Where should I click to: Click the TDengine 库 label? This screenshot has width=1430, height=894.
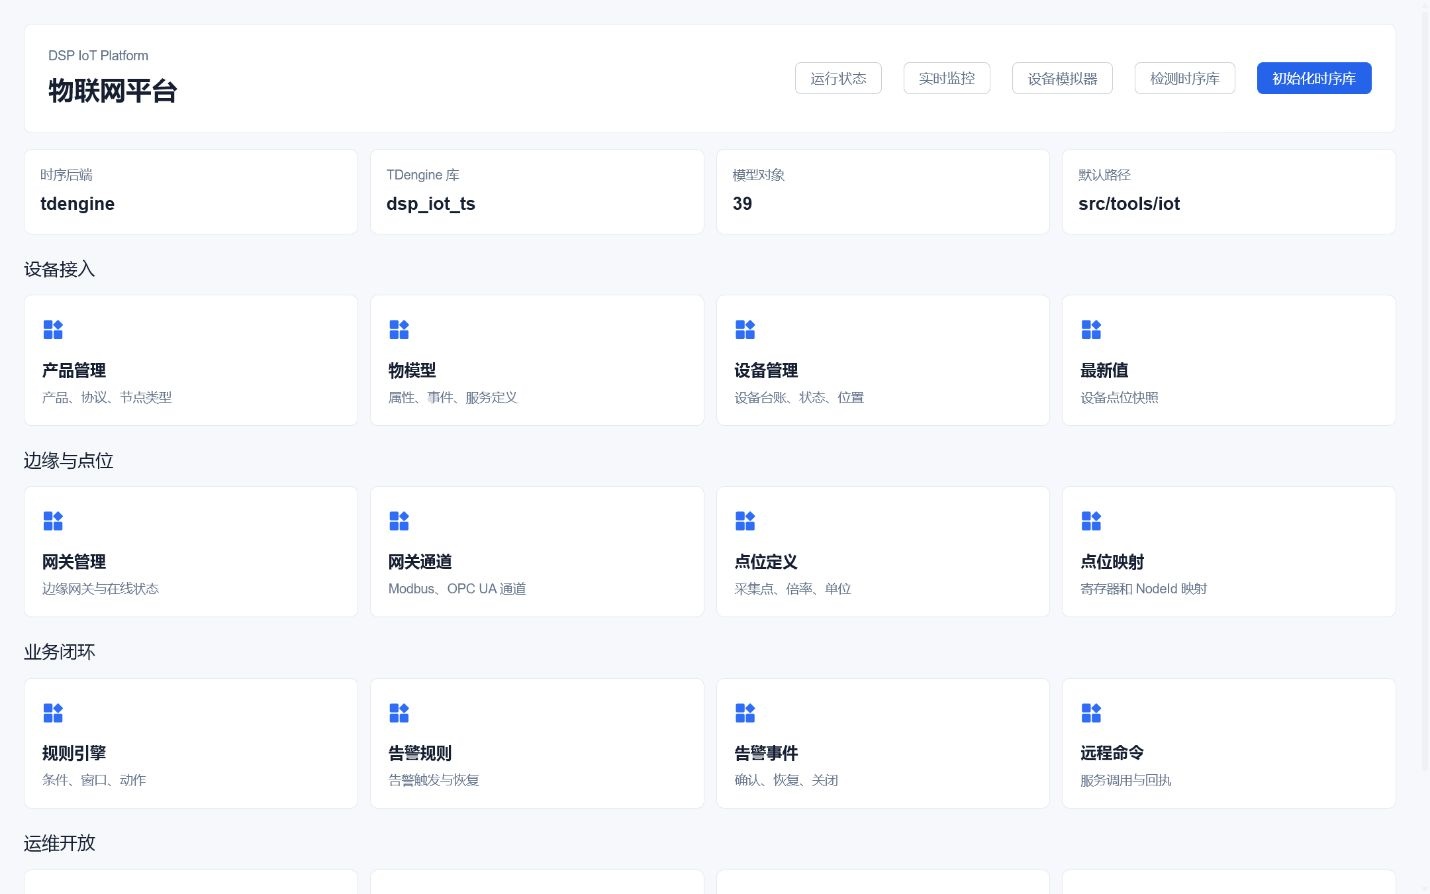coord(423,175)
